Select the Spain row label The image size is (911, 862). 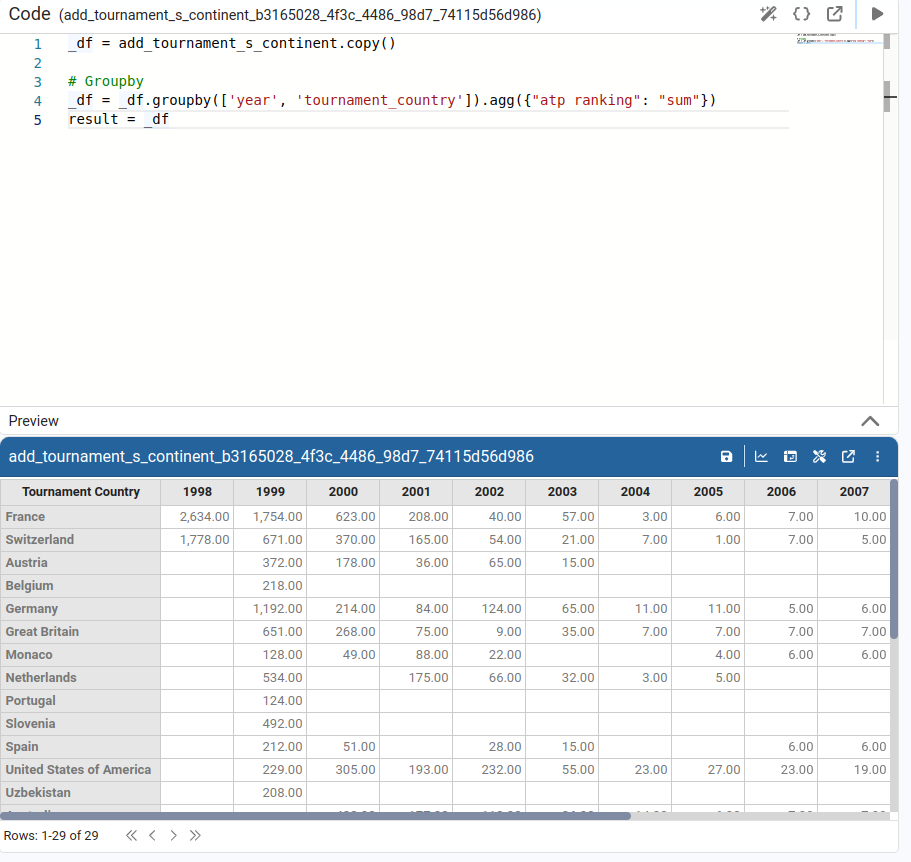pyautogui.click(x=81, y=747)
